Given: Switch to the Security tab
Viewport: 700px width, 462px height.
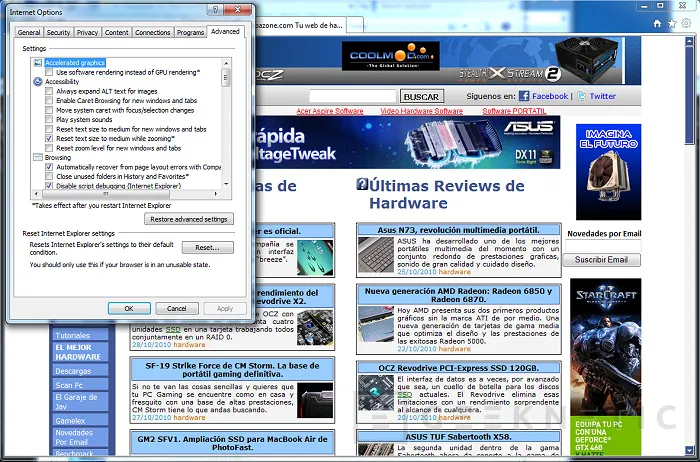Looking at the screenshot, I should 58,33.
